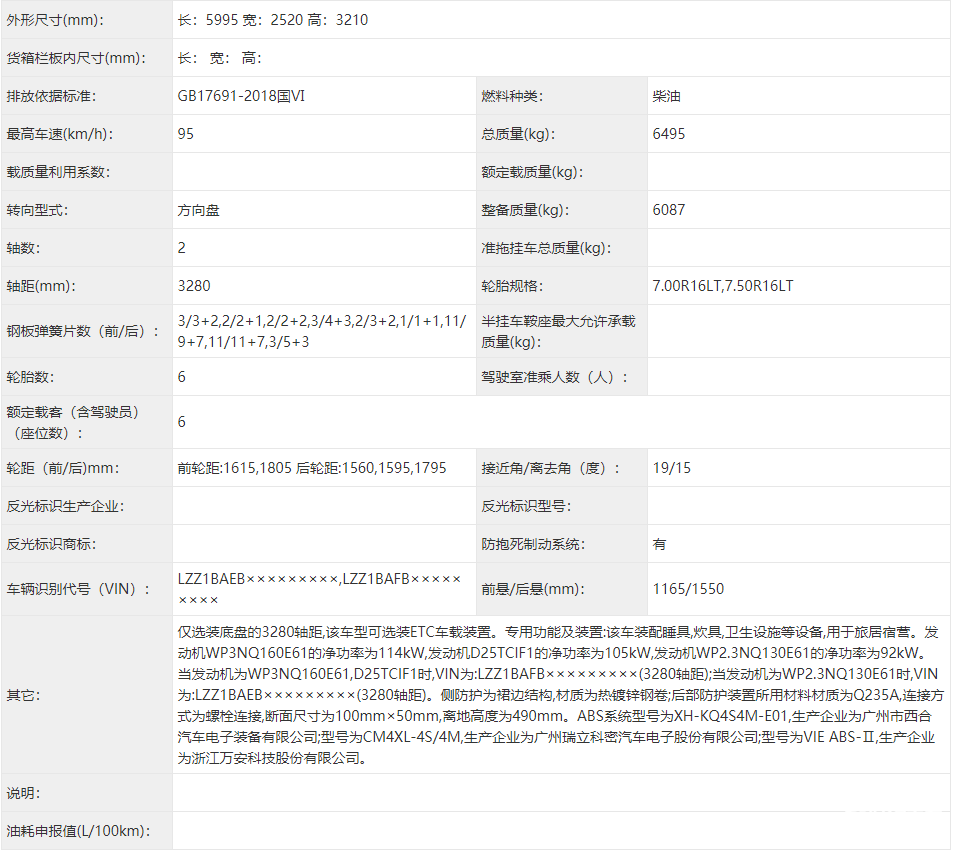Image resolution: width=954 pixels, height=853 pixels.
Task: Select wheelbase value 3280
Action: pyautogui.click(x=194, y=286)
